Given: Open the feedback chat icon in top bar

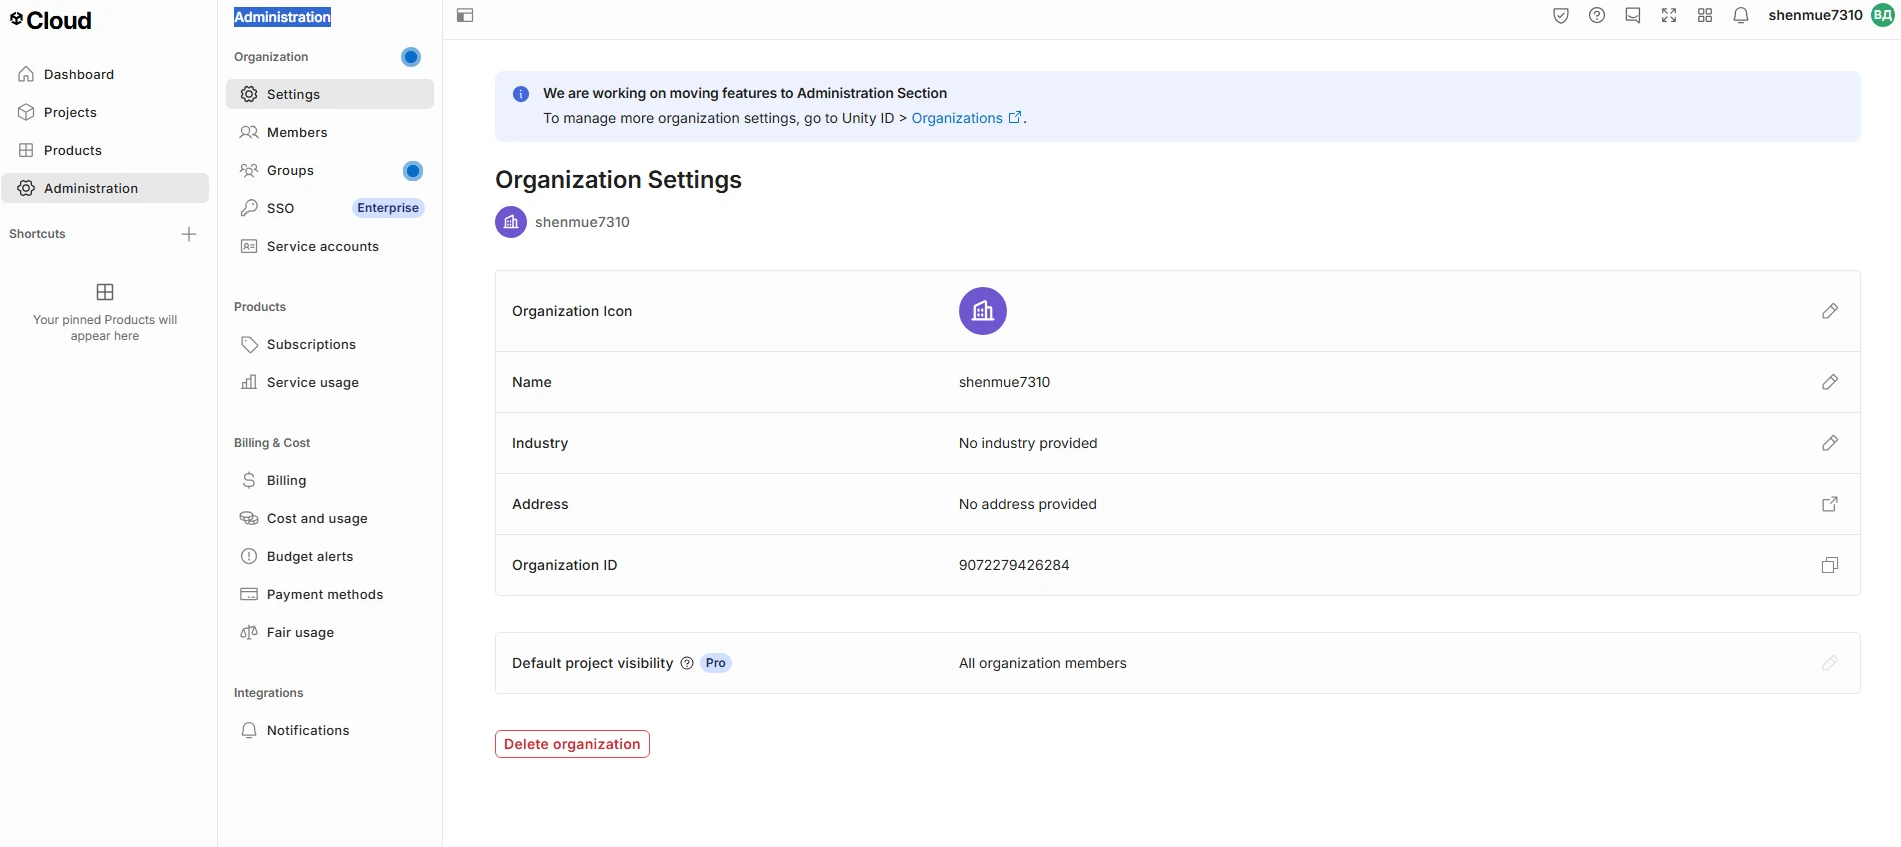Looking at the screenshot, I should (x=1633, y=15).
